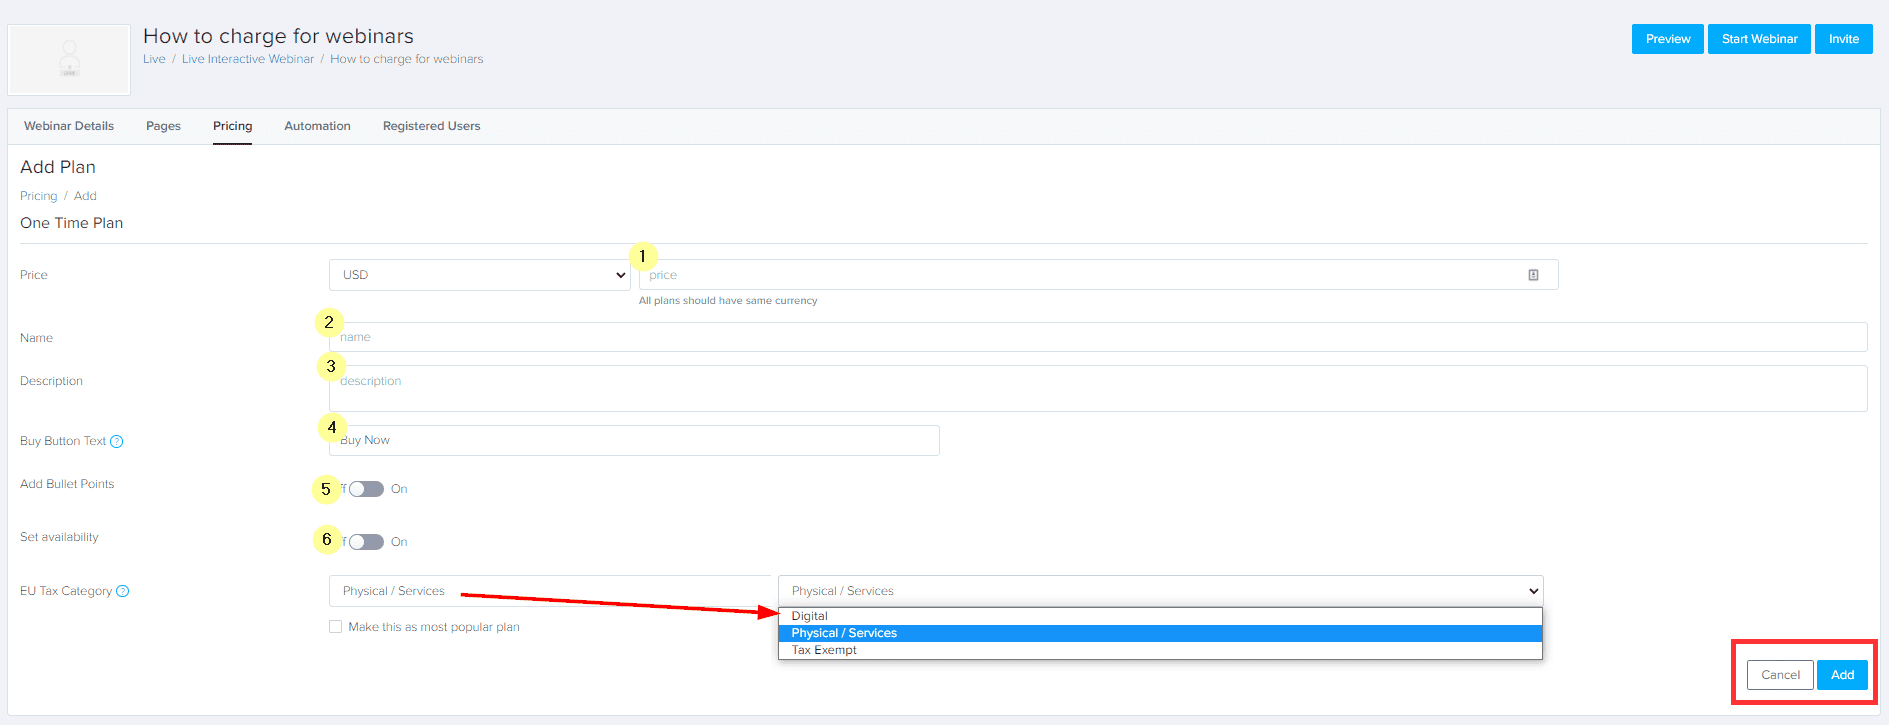Click the How to charge for webinars breadcrumb
Screen dimensions: 1889x725
pos(407,59)
